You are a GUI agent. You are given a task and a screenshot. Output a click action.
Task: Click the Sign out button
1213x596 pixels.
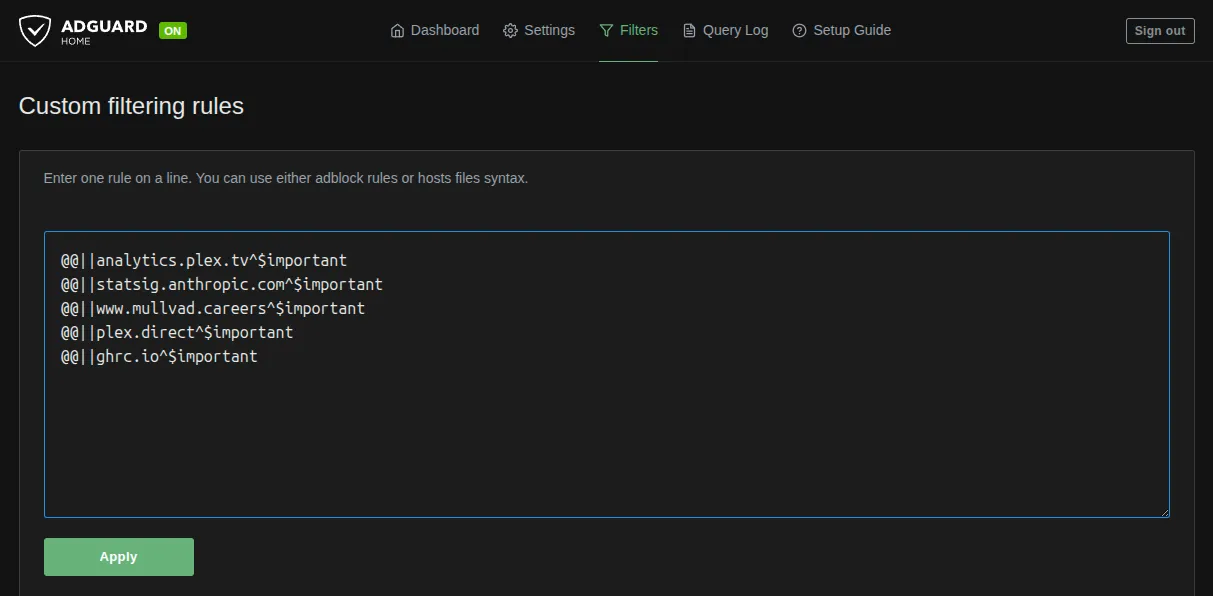coord(1159,30)
